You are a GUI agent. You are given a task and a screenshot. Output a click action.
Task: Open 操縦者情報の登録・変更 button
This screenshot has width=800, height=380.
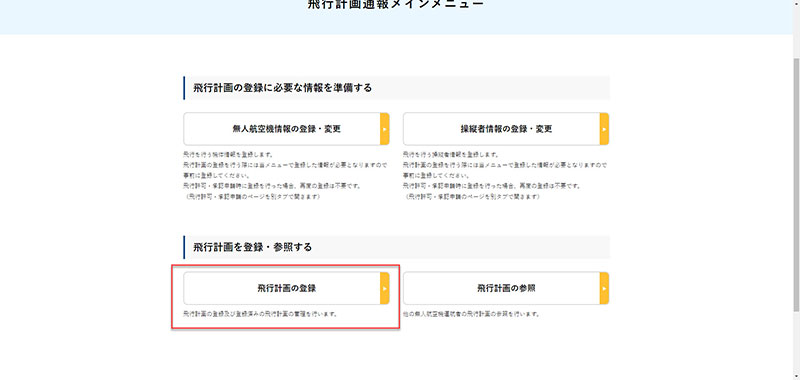506,129
